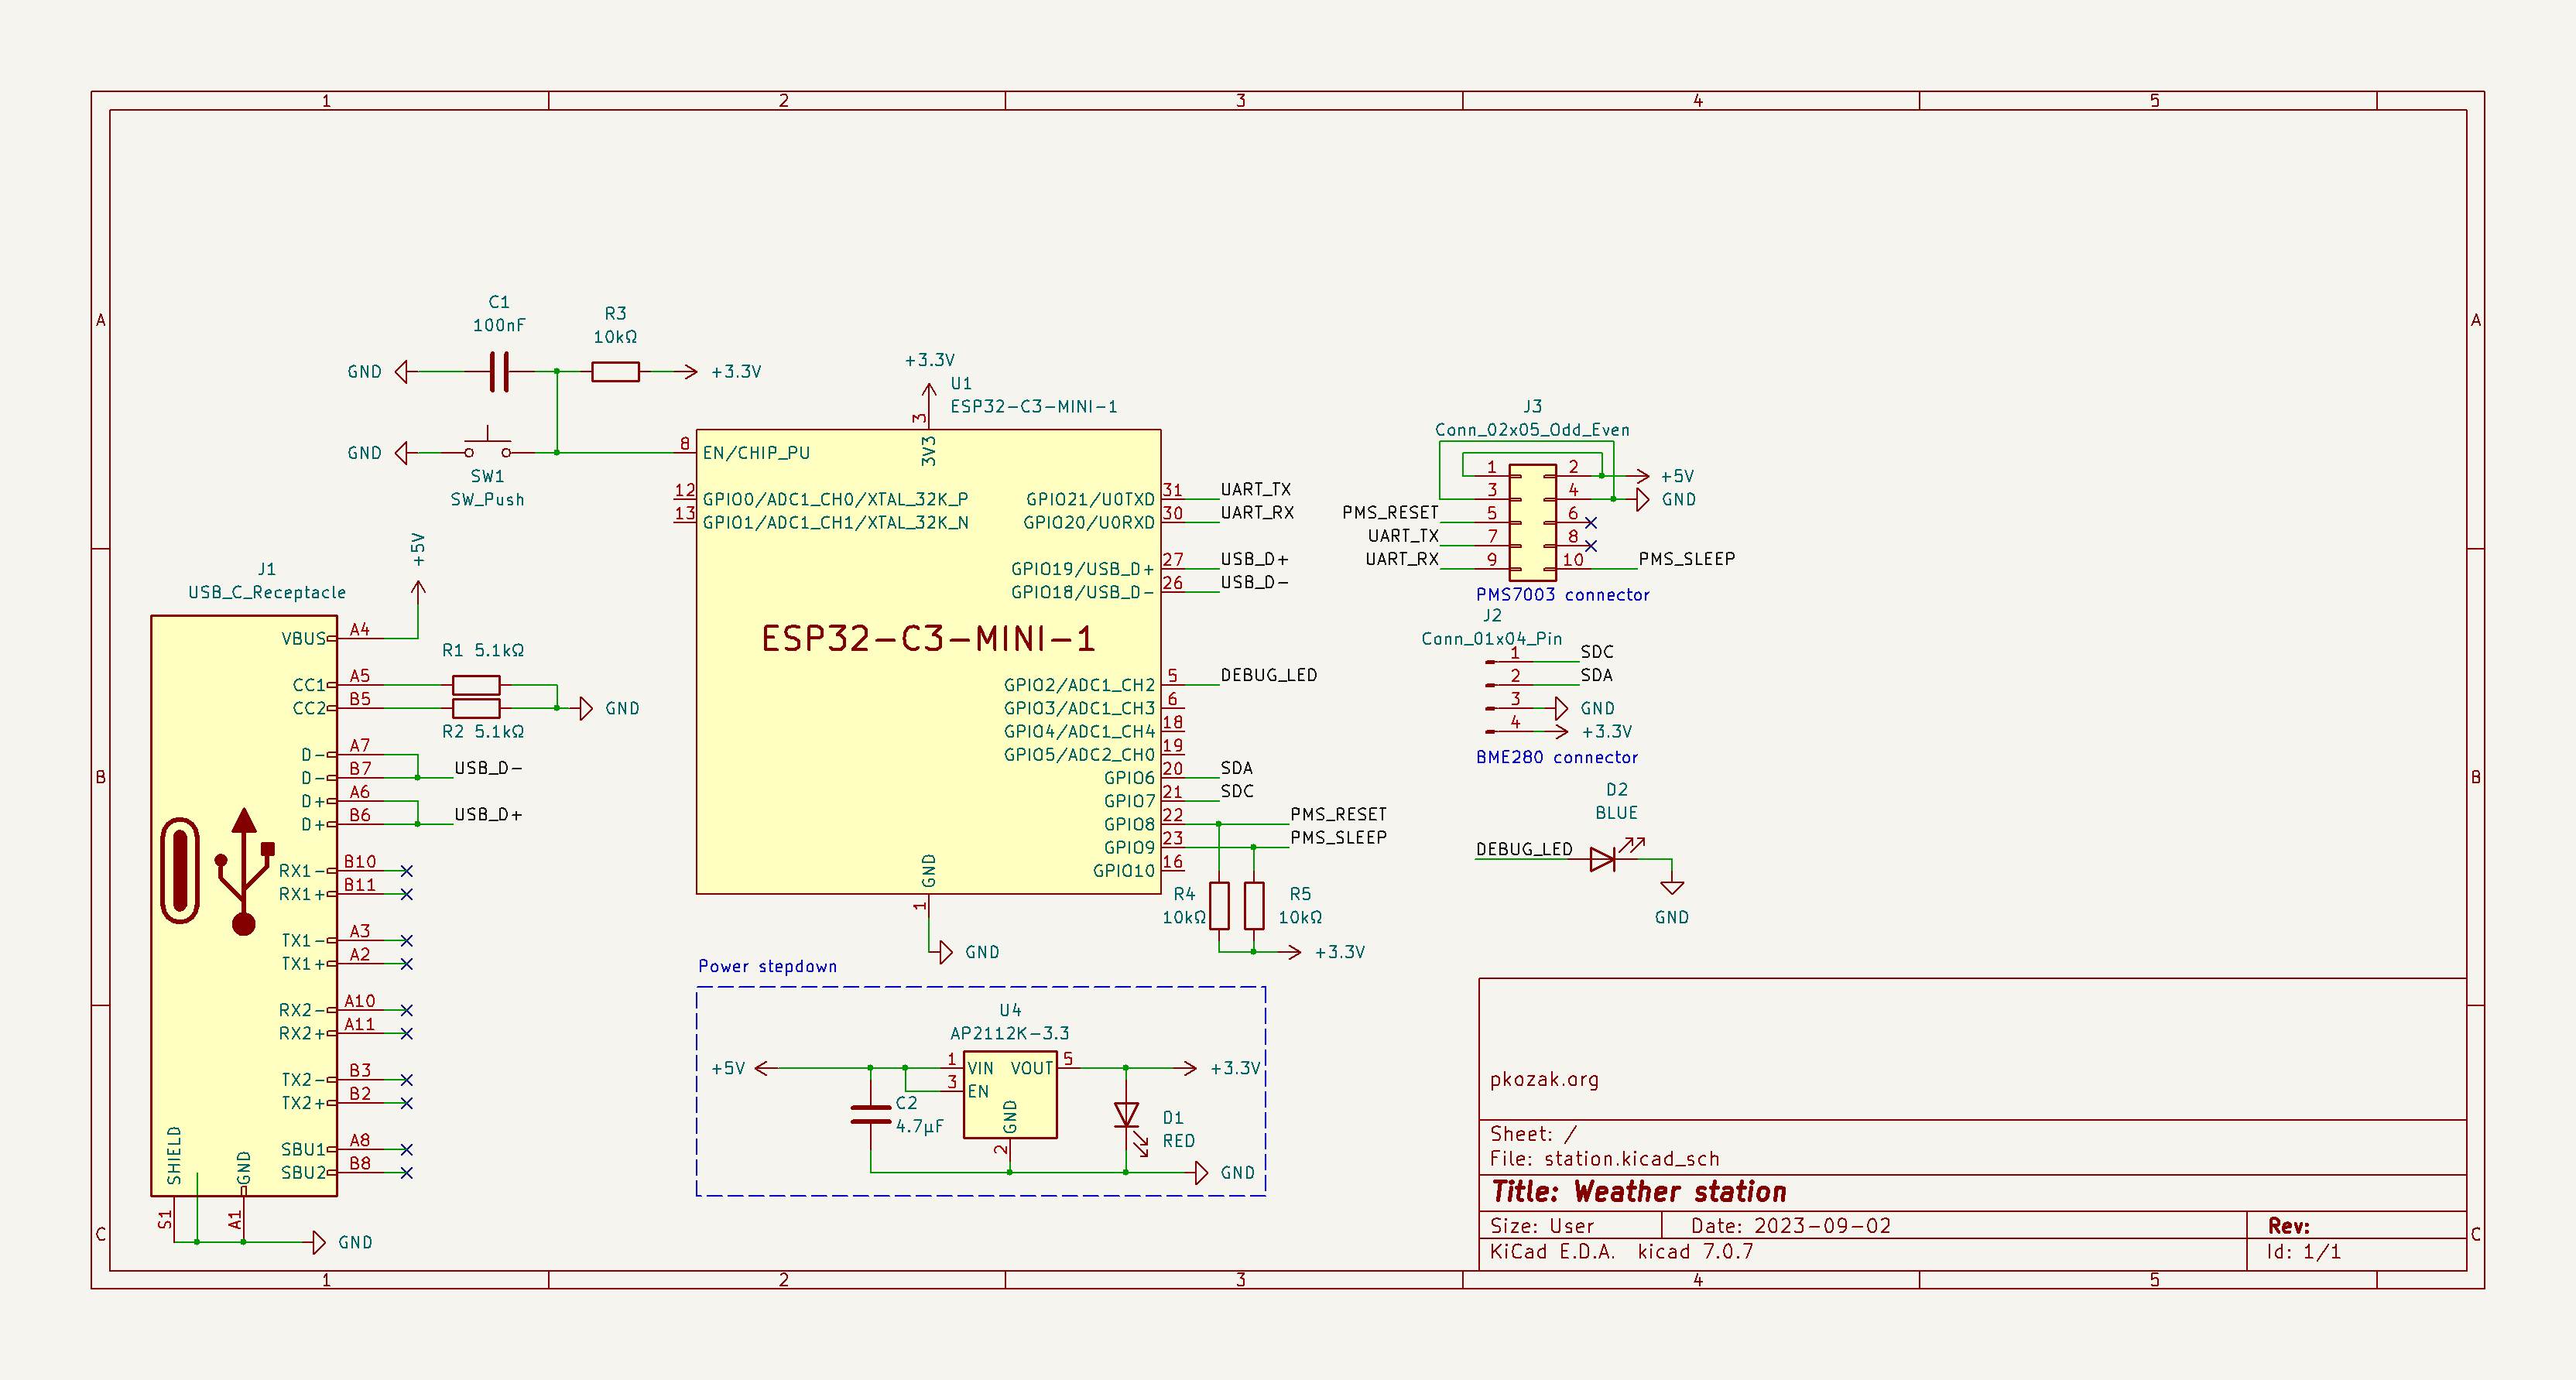Click the 'Date: 2023-09-02' field

tap(1791, 1226)
